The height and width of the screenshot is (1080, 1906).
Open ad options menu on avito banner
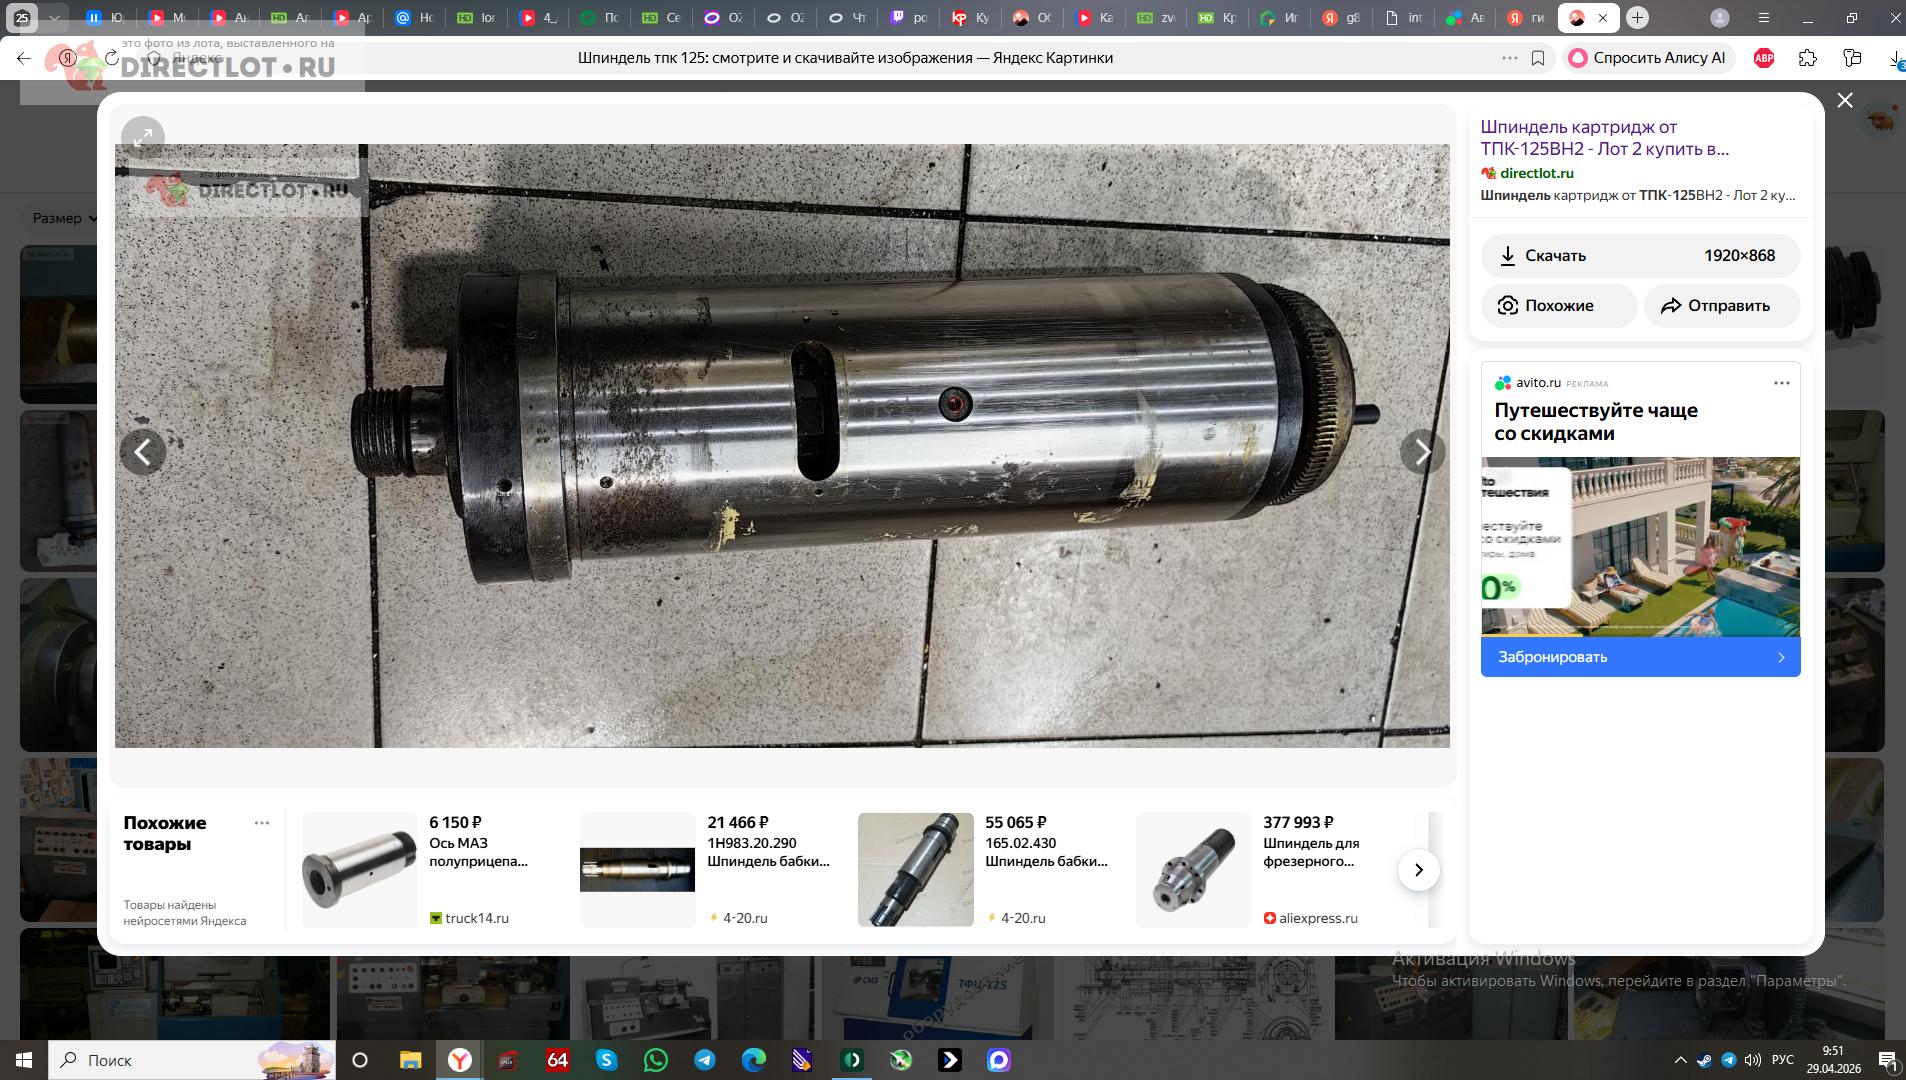pyautogui.click(x=1781, y=383)
